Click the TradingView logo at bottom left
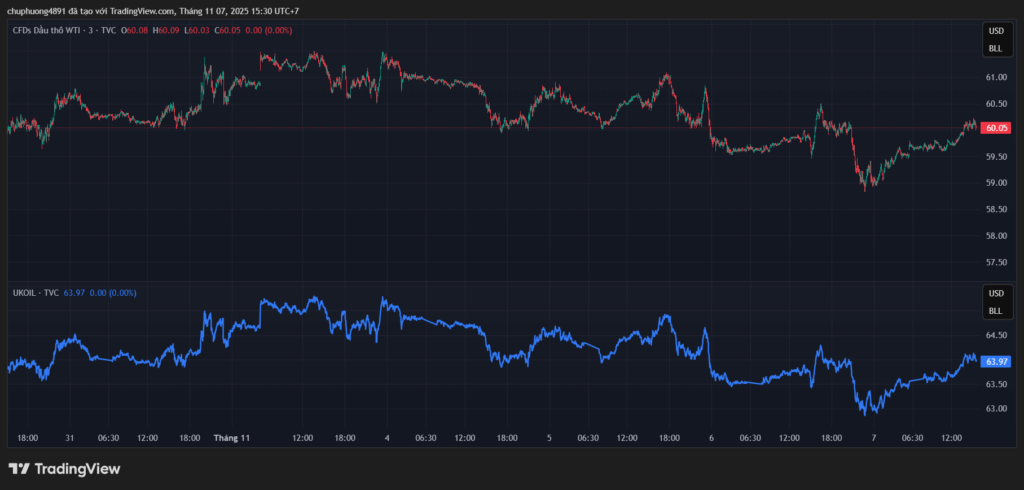Screen dimensions: 1024x490 pos(64,469)
